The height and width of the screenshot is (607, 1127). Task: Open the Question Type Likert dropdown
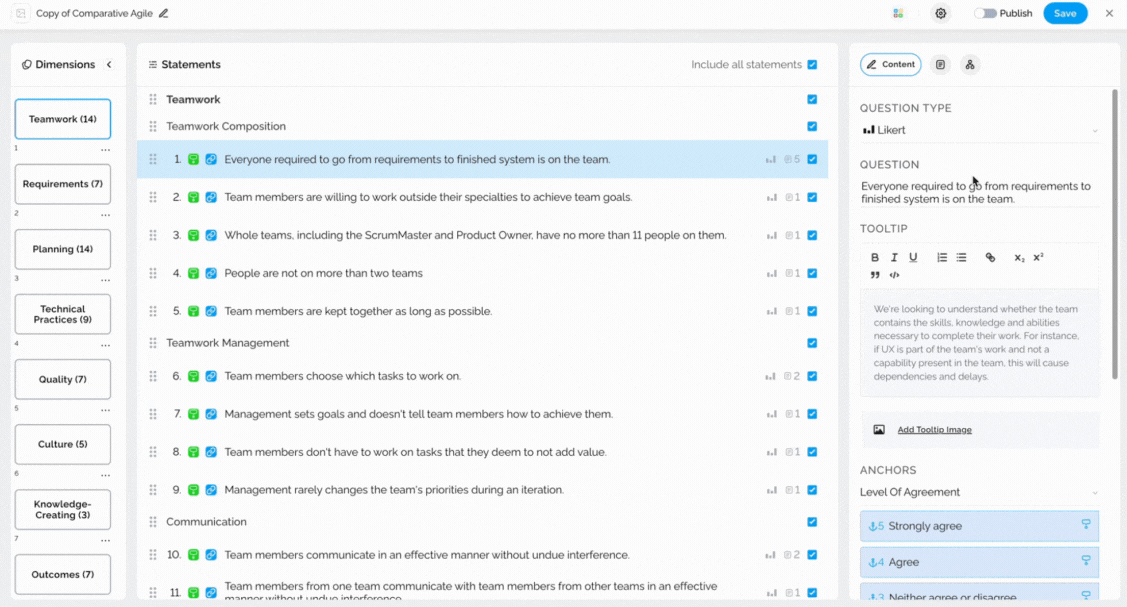(x=979, y=130)
